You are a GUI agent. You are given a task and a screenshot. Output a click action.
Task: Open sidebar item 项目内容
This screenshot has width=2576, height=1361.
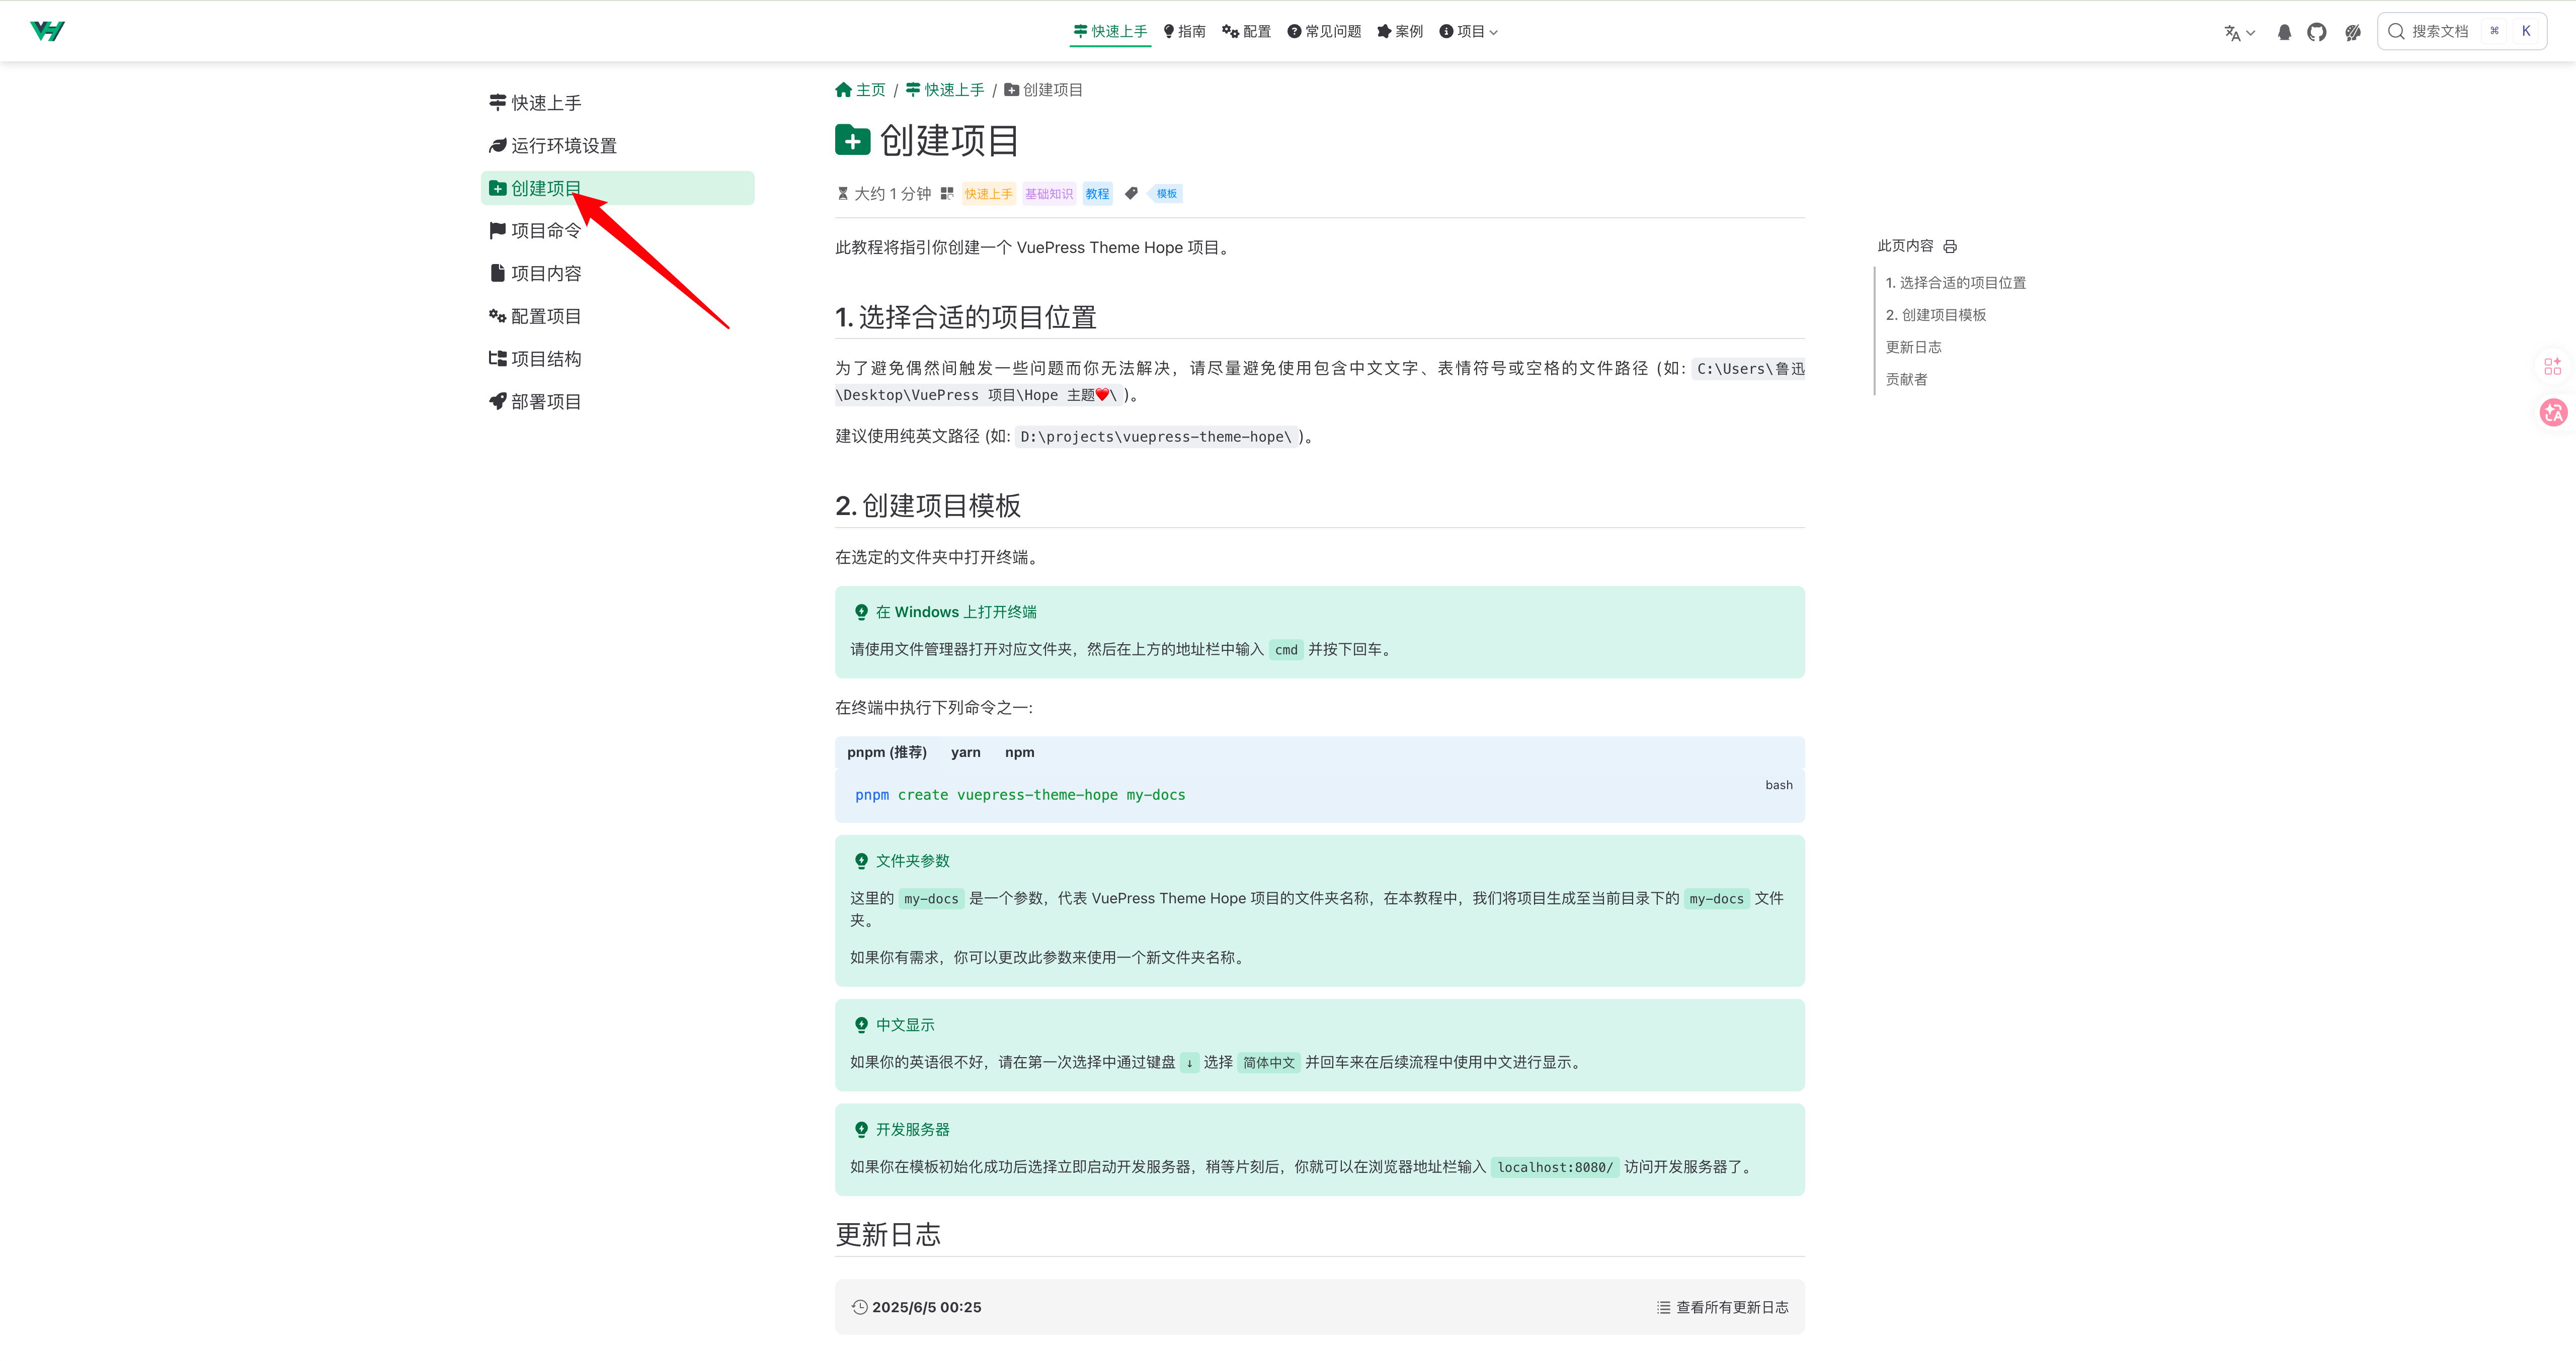tap(617, 274)
